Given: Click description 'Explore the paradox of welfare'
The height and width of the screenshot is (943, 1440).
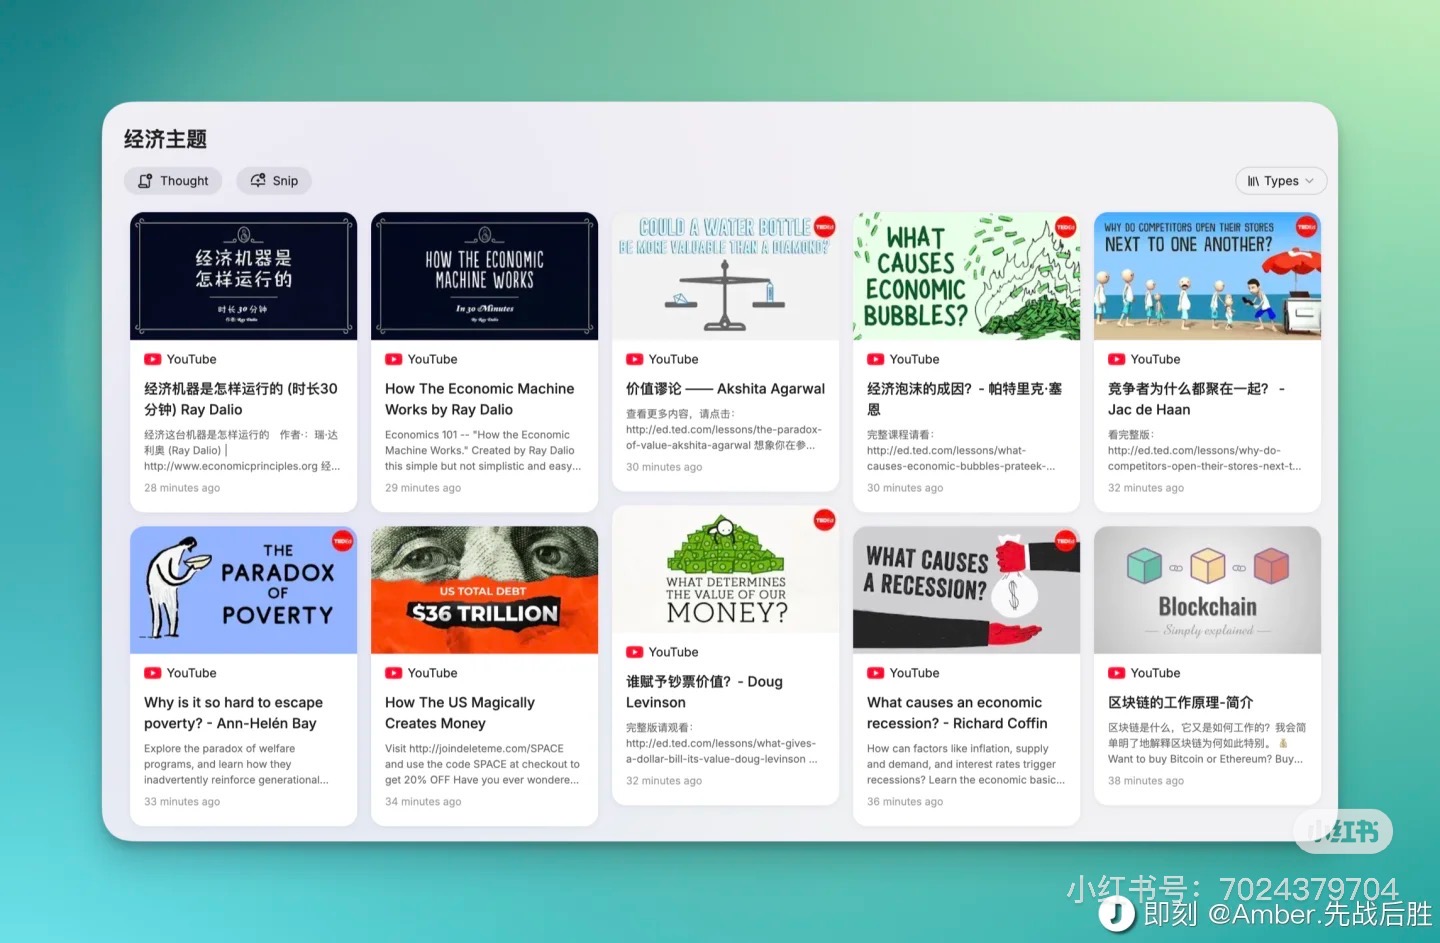Looking at the screenshot, I should [x=236, y=764].
